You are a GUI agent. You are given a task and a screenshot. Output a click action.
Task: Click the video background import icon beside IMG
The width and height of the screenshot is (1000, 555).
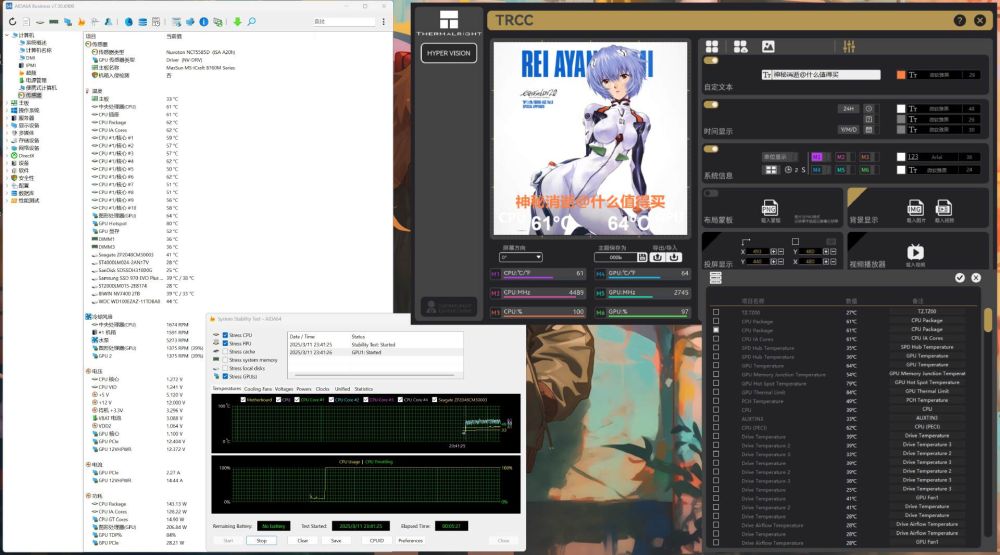[x=943, y=207]
